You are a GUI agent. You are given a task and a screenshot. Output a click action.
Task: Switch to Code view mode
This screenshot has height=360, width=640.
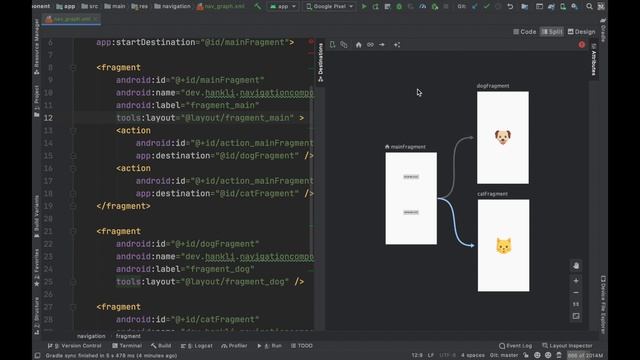524,31
